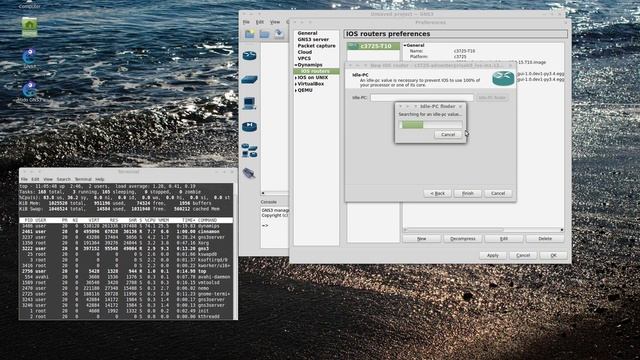640x360 pixels.
Task: Select the c3725-T10 router template
Action: coord(373,46)
